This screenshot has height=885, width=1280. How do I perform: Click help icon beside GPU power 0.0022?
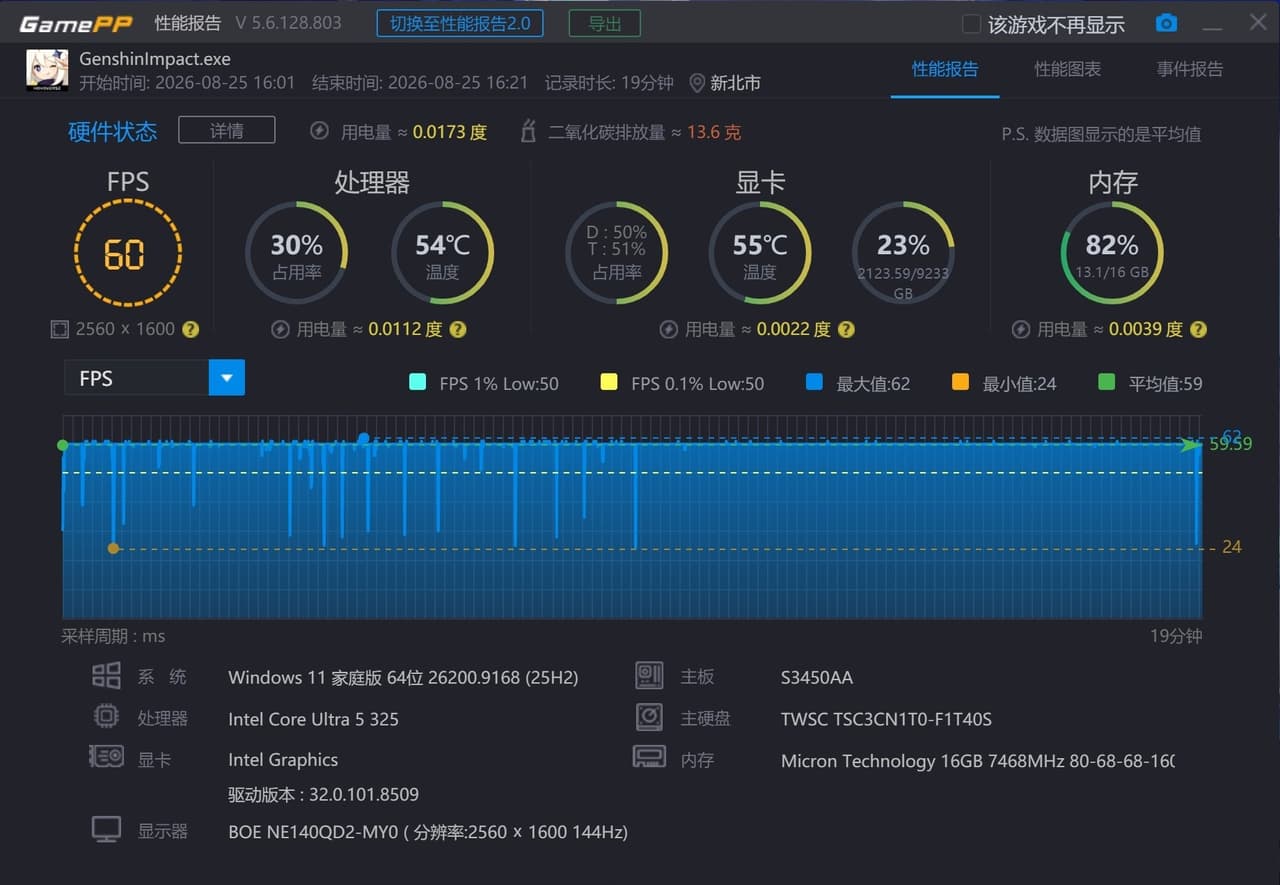pos(846,329)
